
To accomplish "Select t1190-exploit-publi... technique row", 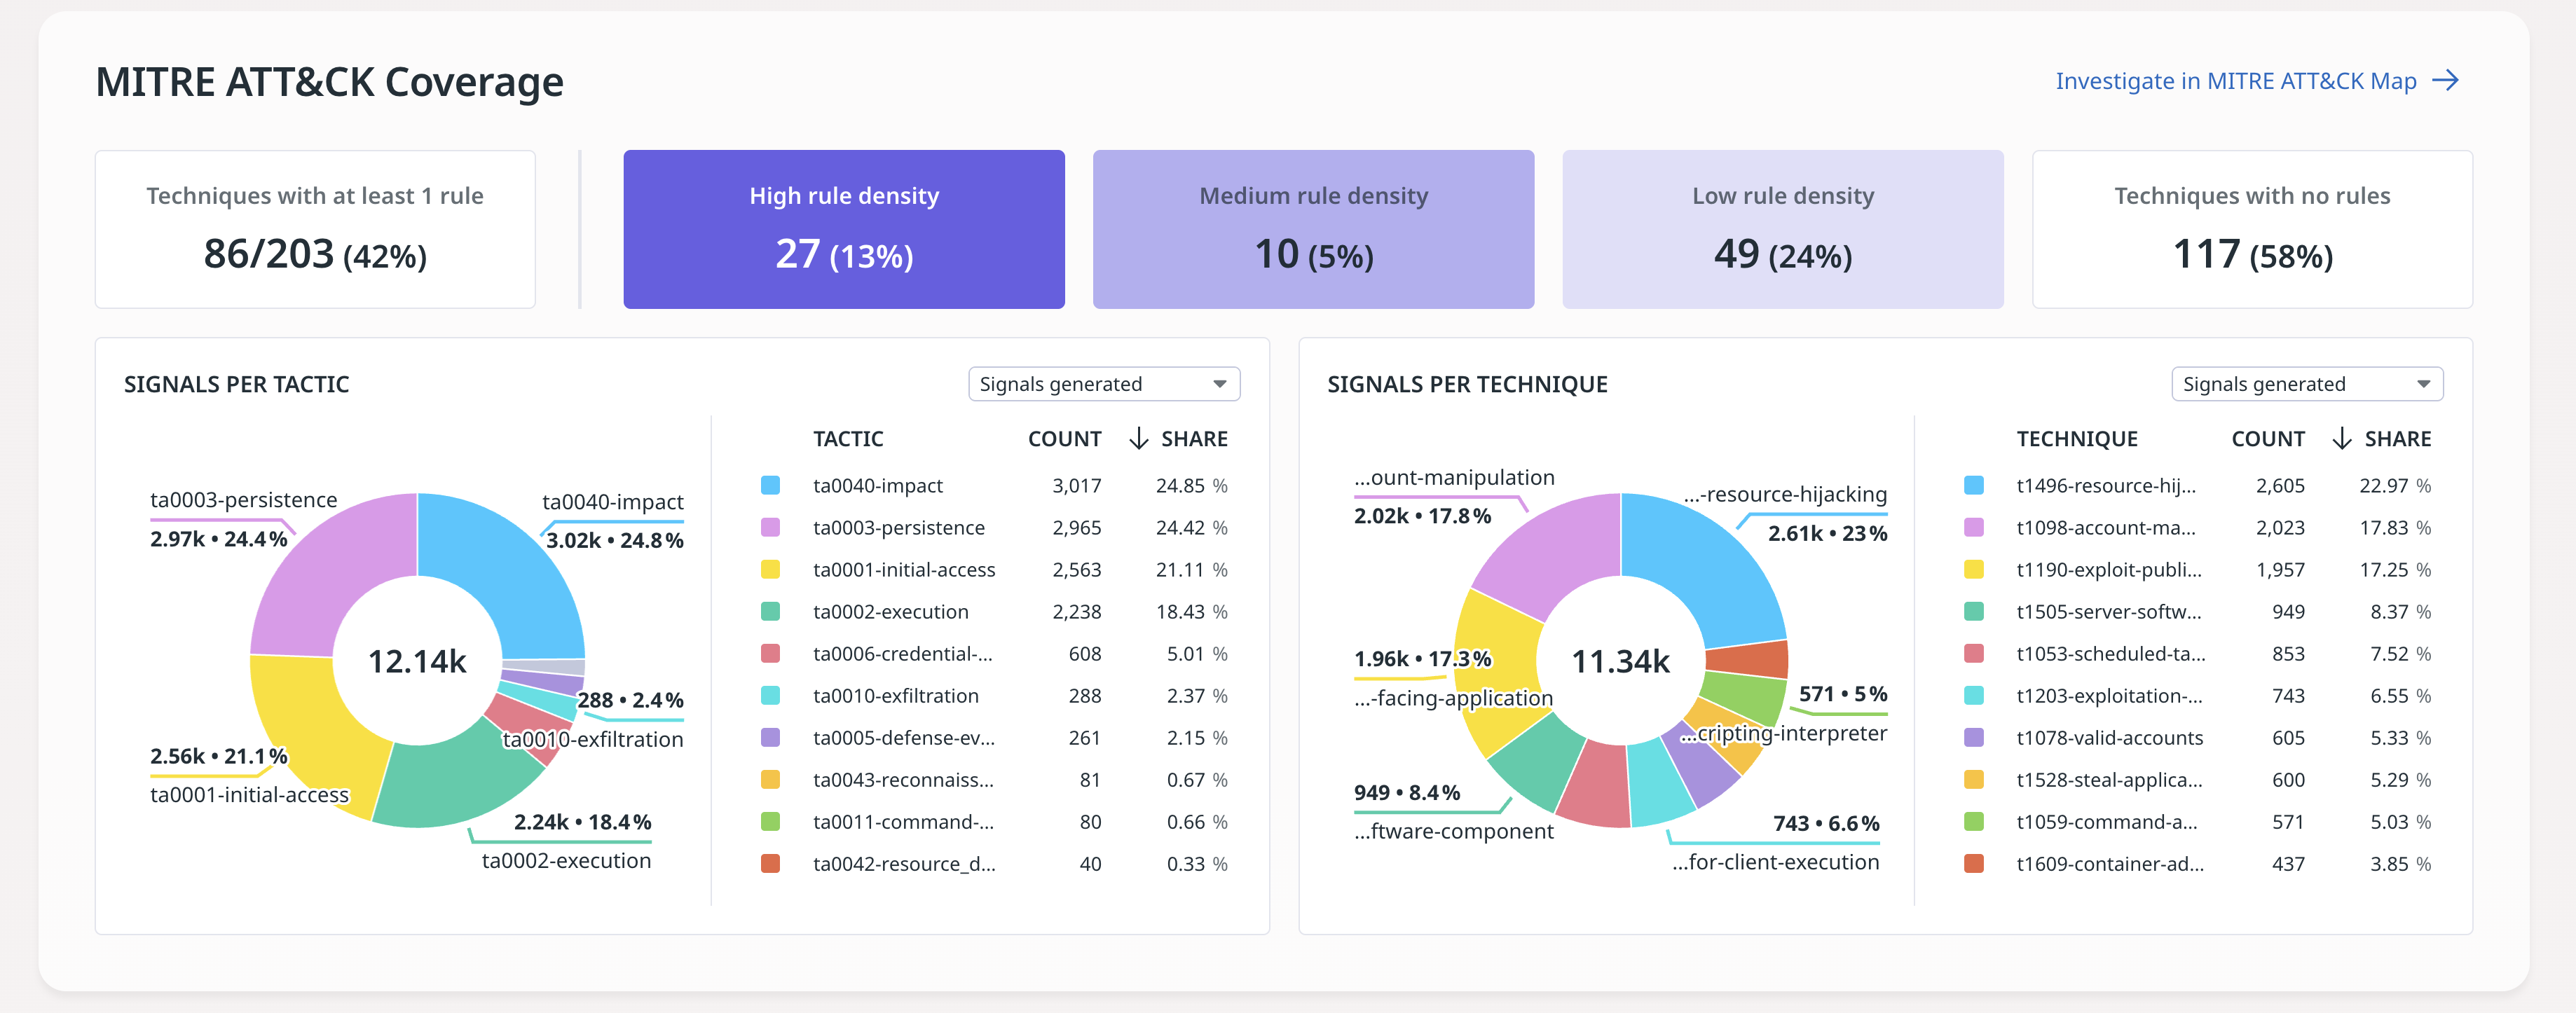I will point(2197,569).
